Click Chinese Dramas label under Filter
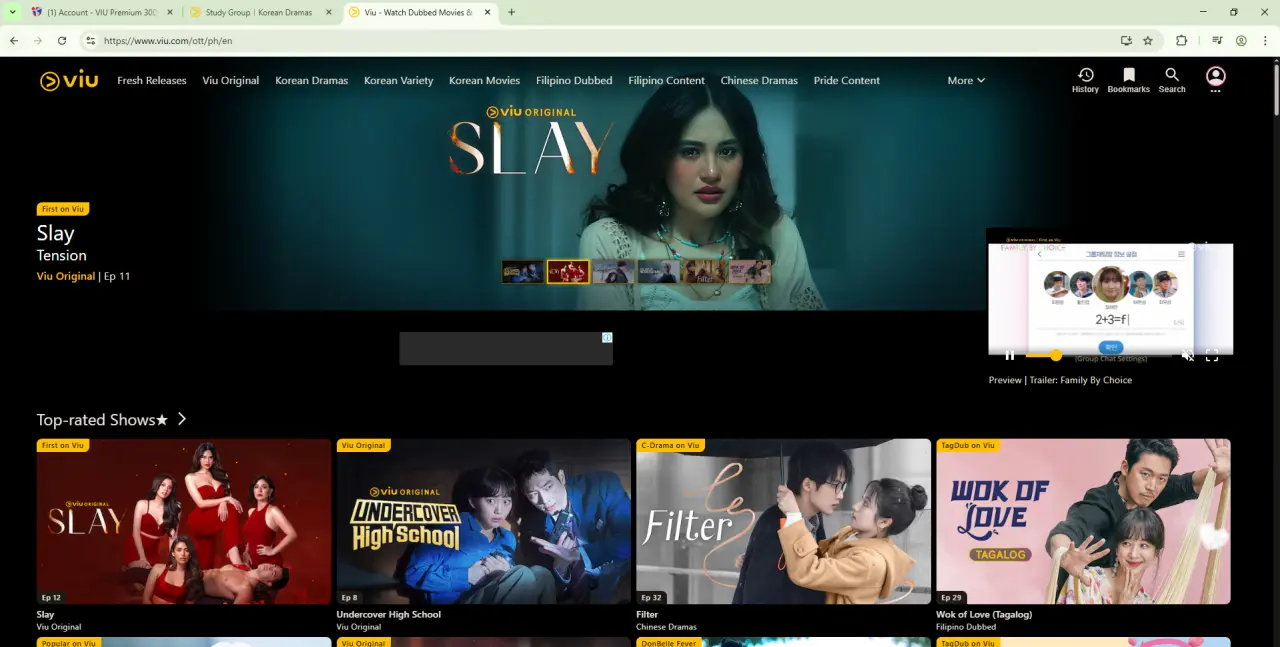The image size is (1280, 647). pyautogui.click(x=666, y=627)
